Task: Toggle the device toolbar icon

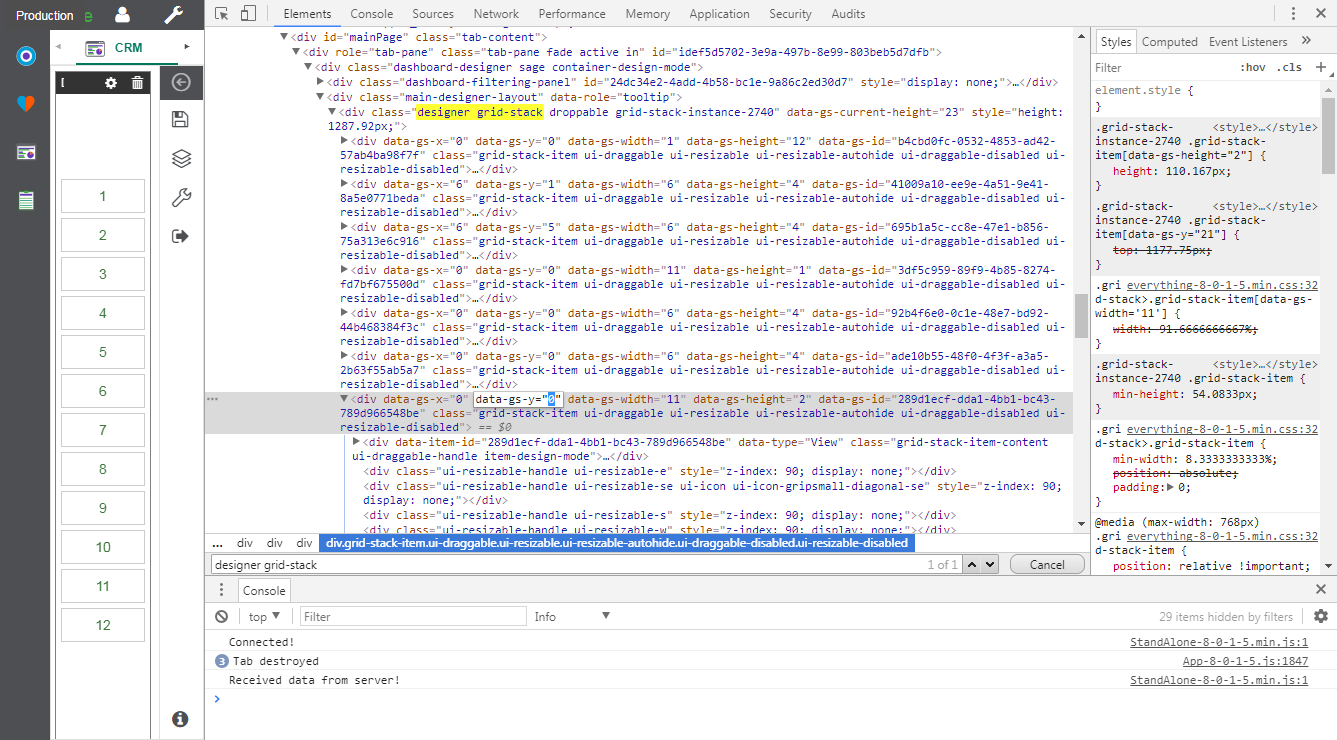Action: (x=248, y=13)
